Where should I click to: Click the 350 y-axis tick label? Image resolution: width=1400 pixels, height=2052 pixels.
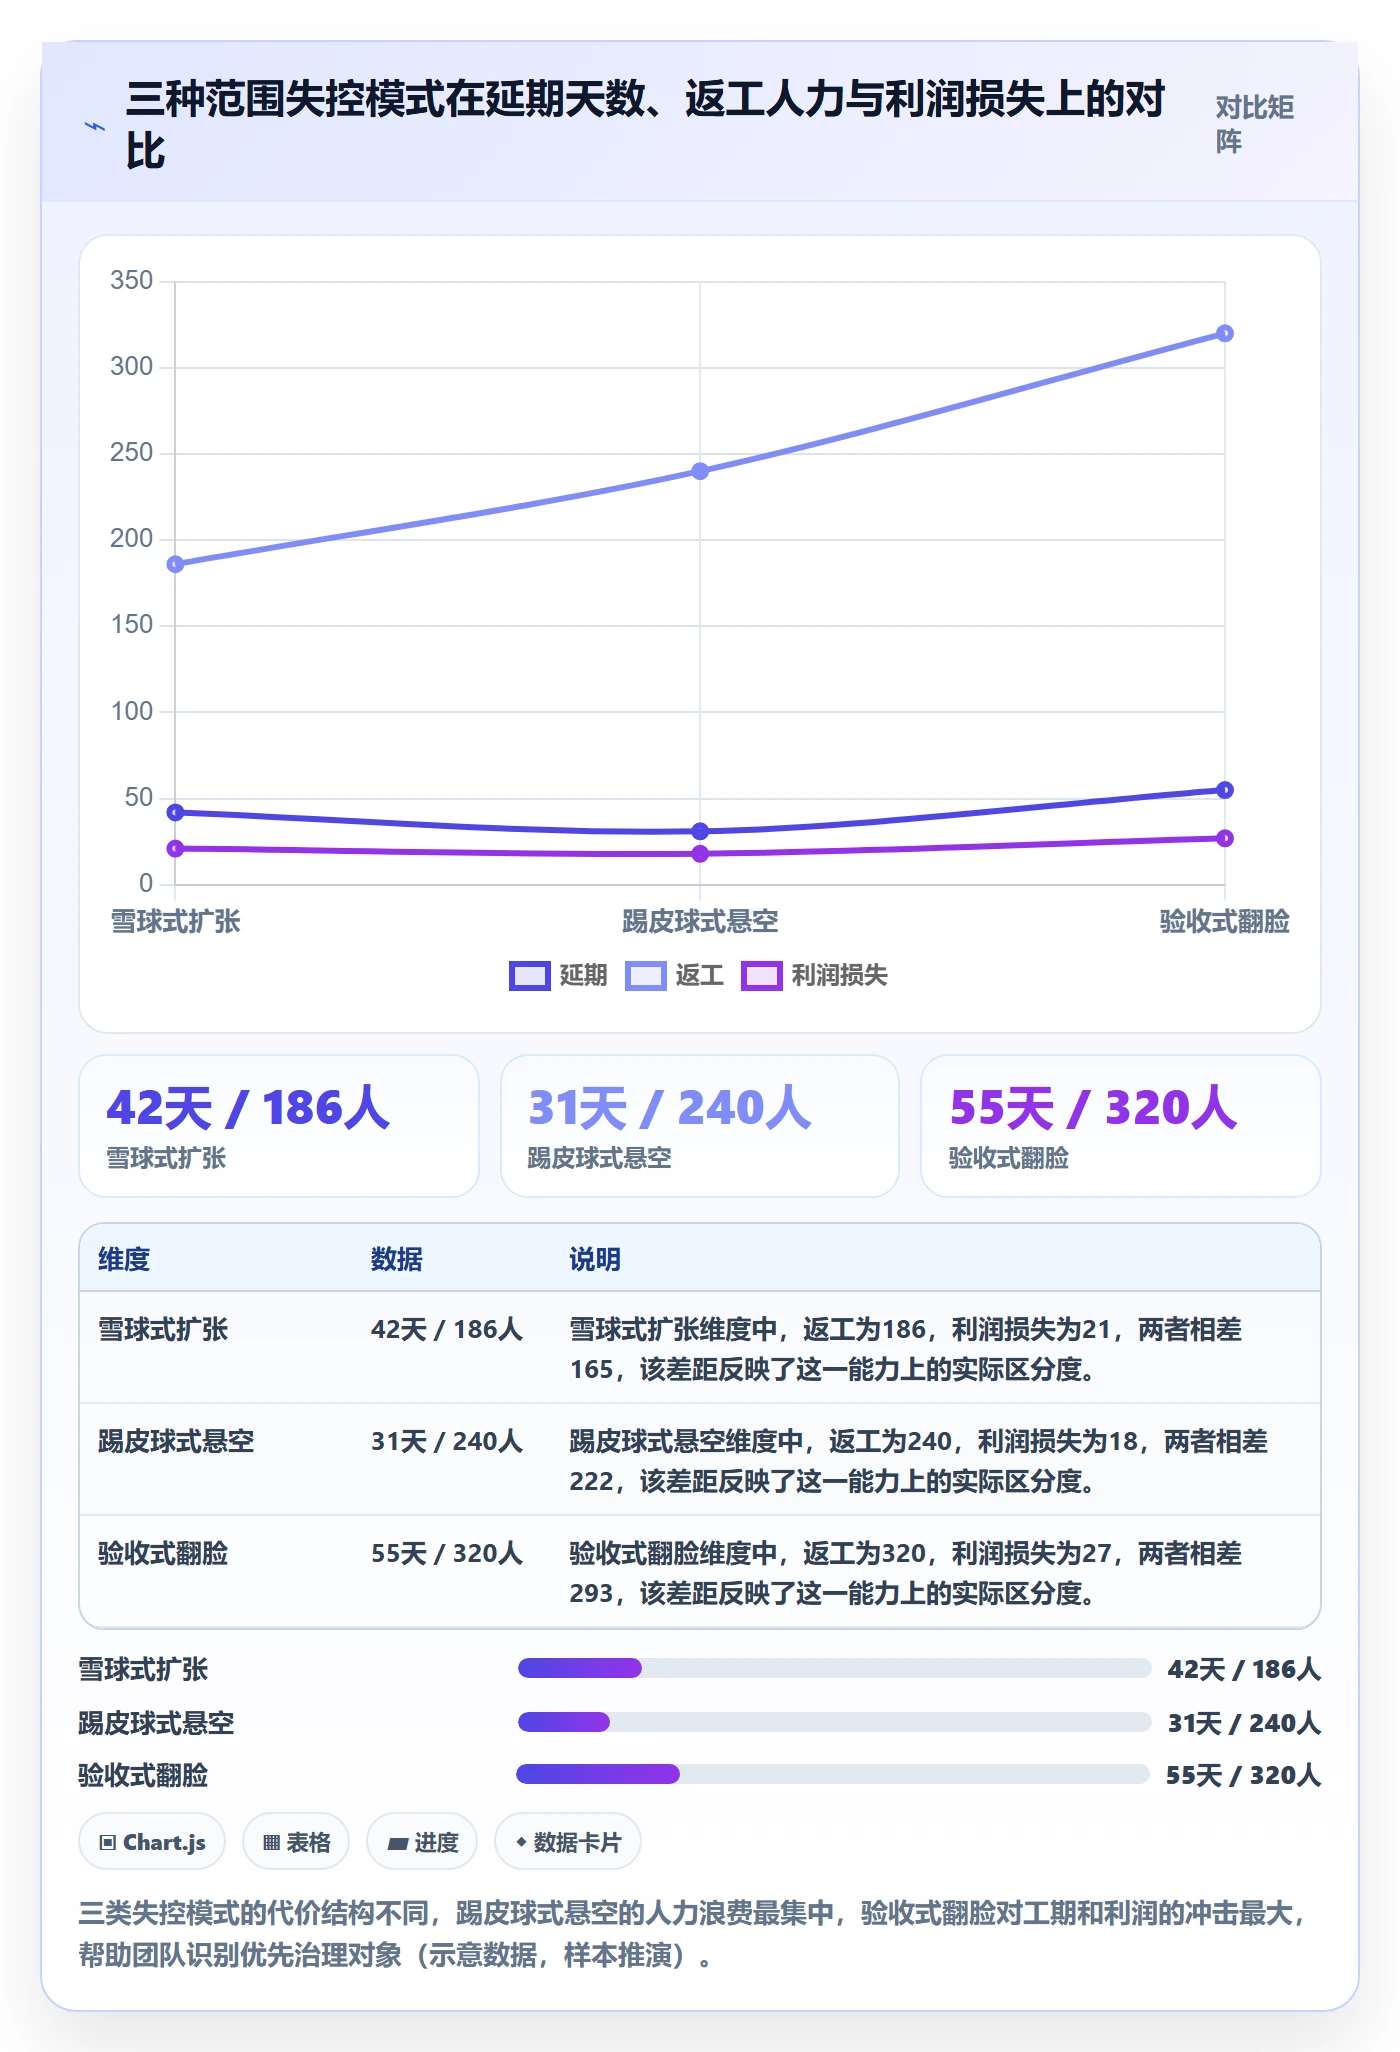[132, 280]
